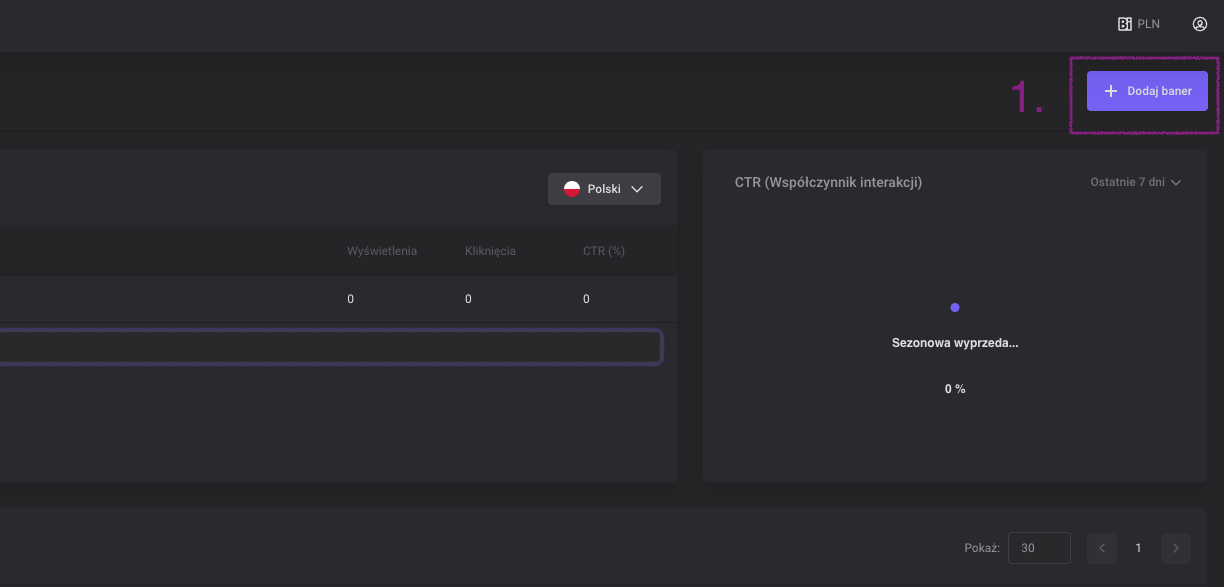Select the banner row showing zero statistics

click(330, 299)
